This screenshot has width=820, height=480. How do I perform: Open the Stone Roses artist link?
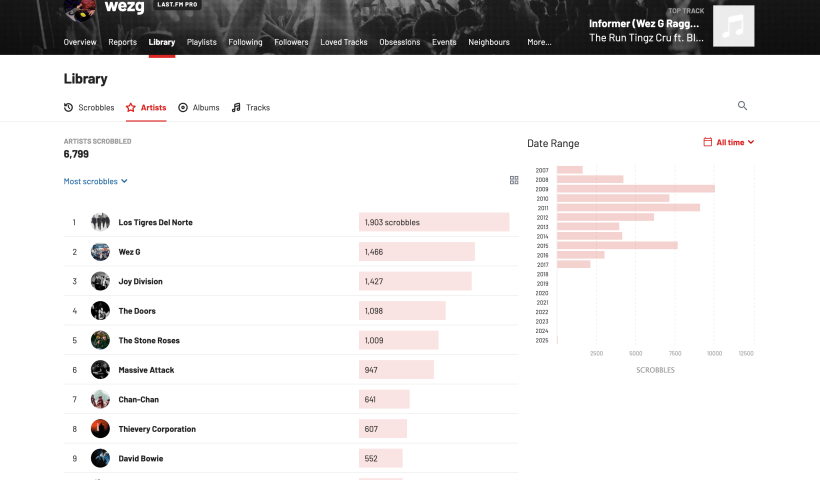[149, 341]
